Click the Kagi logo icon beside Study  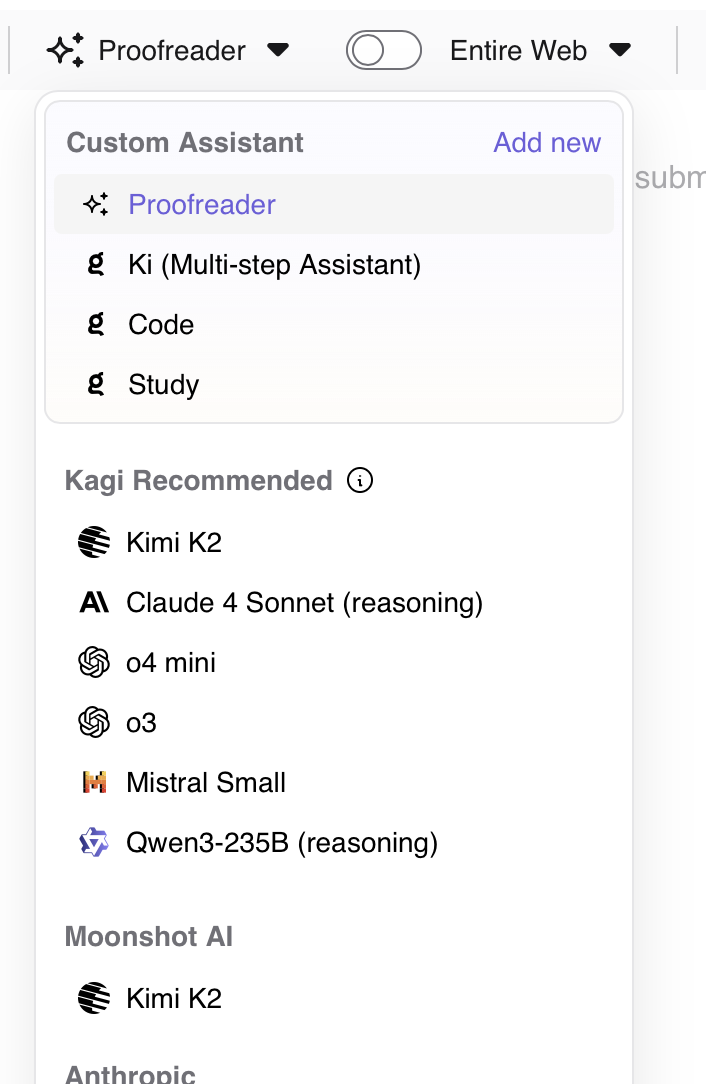point(96,384)
